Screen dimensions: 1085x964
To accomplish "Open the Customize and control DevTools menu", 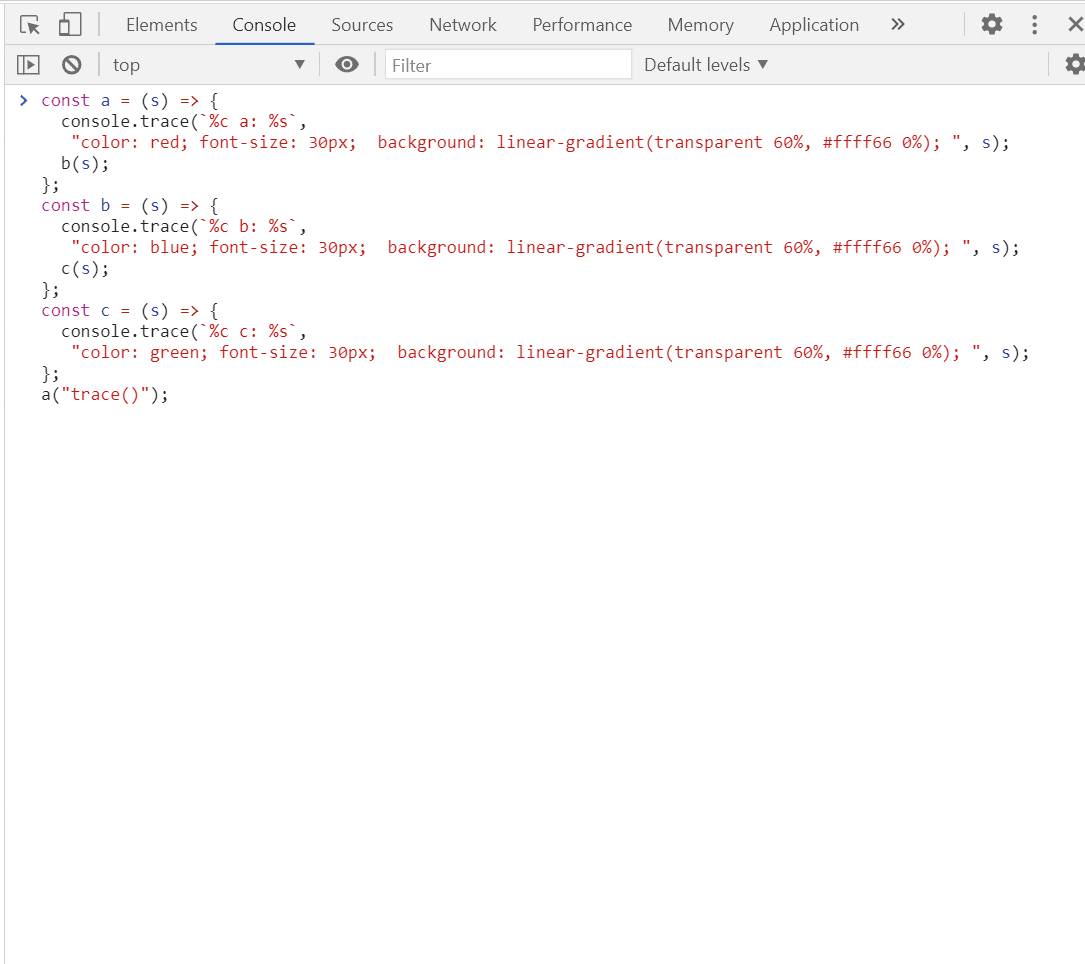I will click(1034, 24).
